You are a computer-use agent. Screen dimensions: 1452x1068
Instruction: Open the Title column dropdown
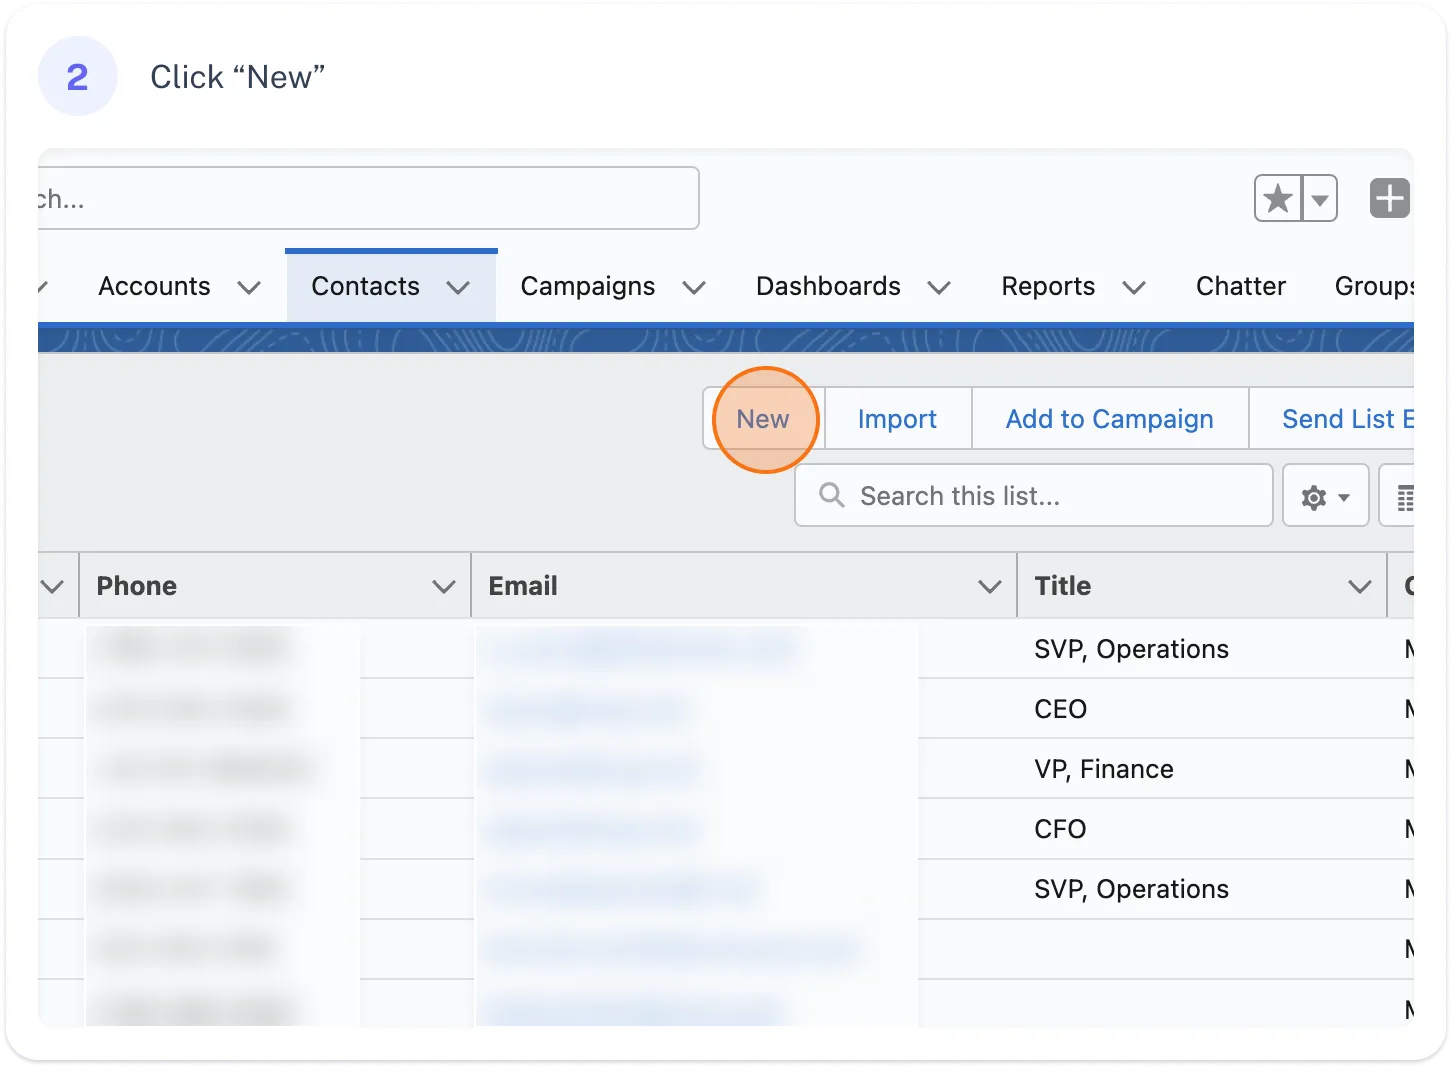[x=1358, y=586]
